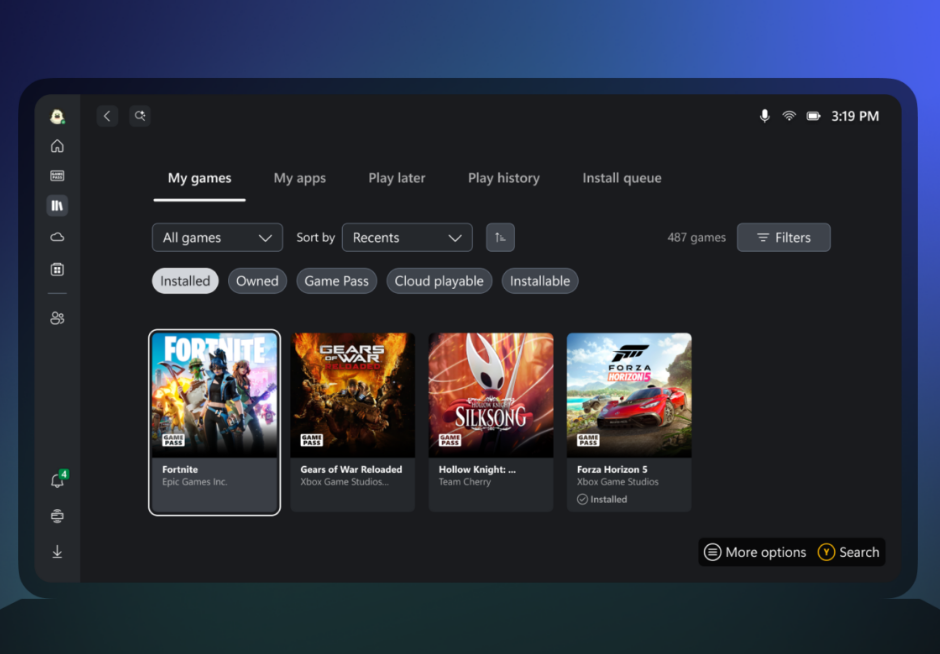
Task: Open the print-like device icon above downloads
Action: [x=57, y=516]
